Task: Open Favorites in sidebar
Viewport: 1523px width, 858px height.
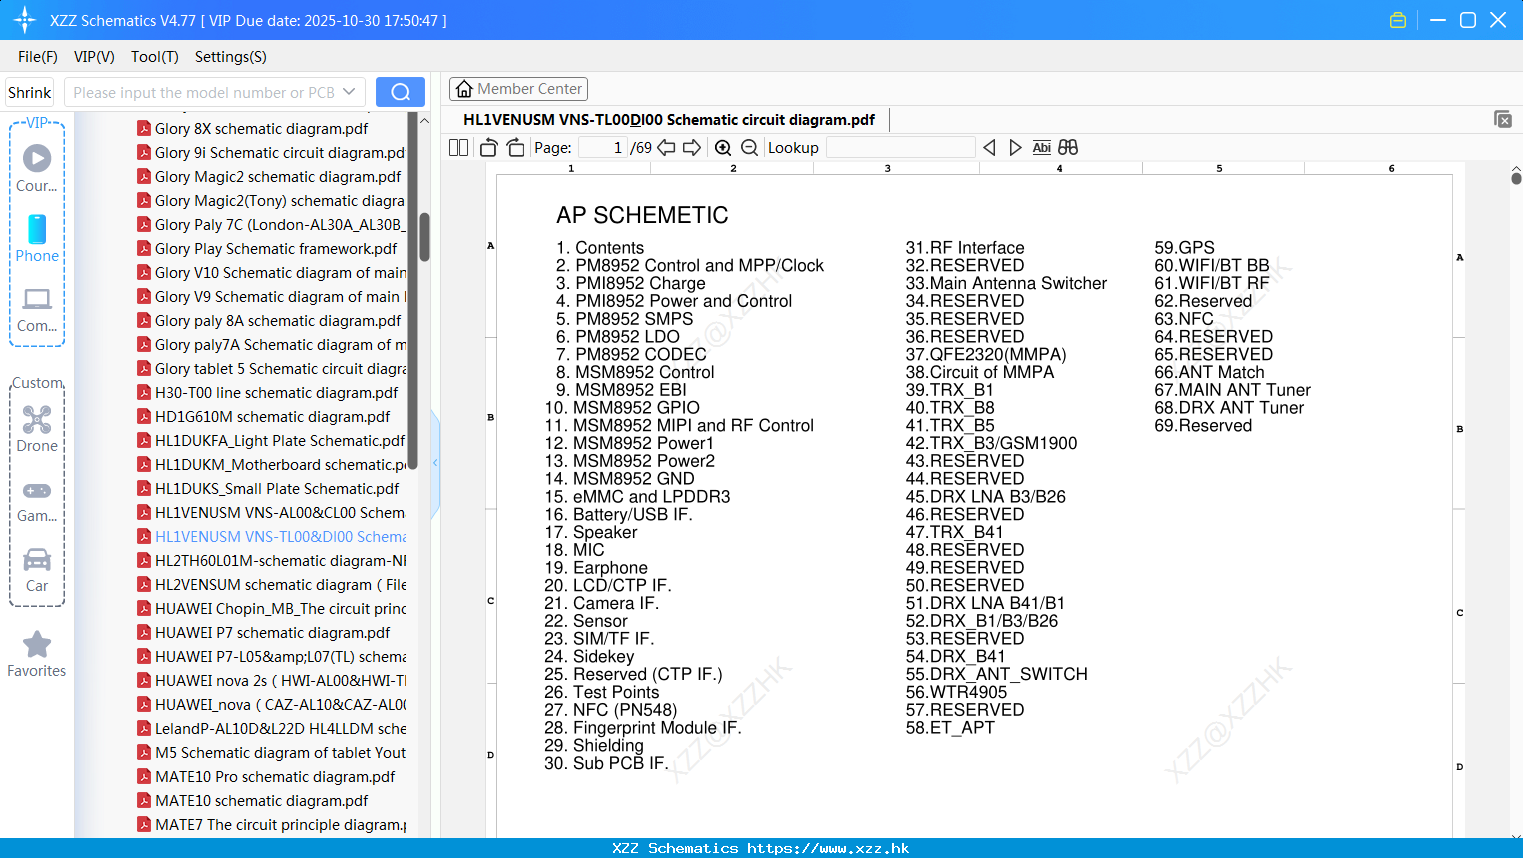Action: (37, 654)
